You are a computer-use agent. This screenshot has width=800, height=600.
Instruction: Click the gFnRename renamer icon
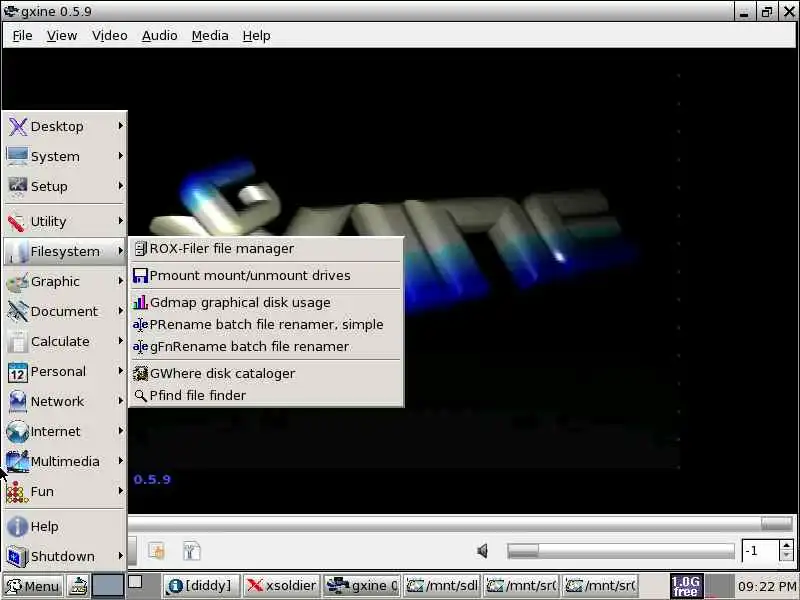[x=140, y=347]
